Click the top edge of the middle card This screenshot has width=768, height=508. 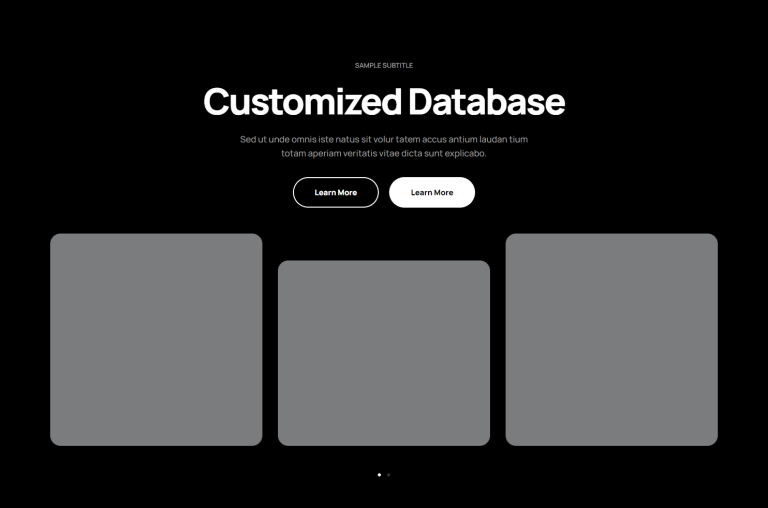384,264
